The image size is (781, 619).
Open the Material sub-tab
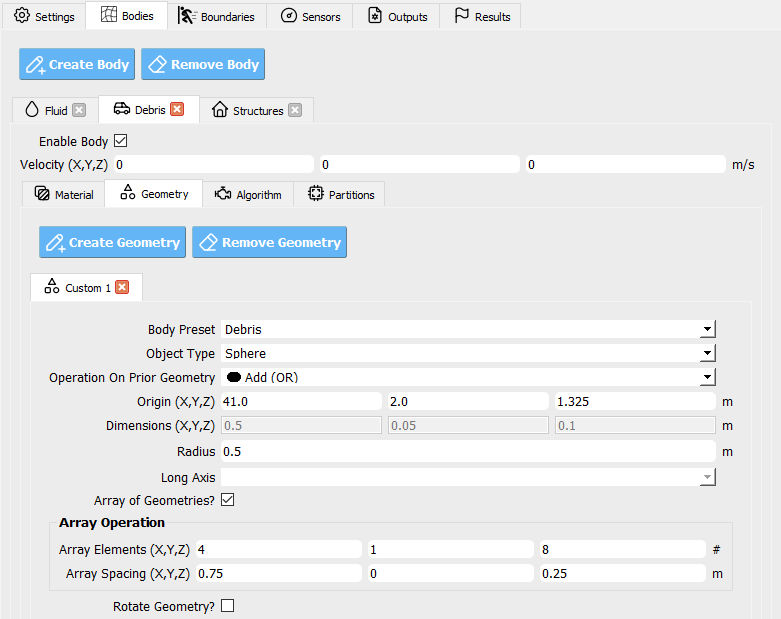[x=64, y=194]
